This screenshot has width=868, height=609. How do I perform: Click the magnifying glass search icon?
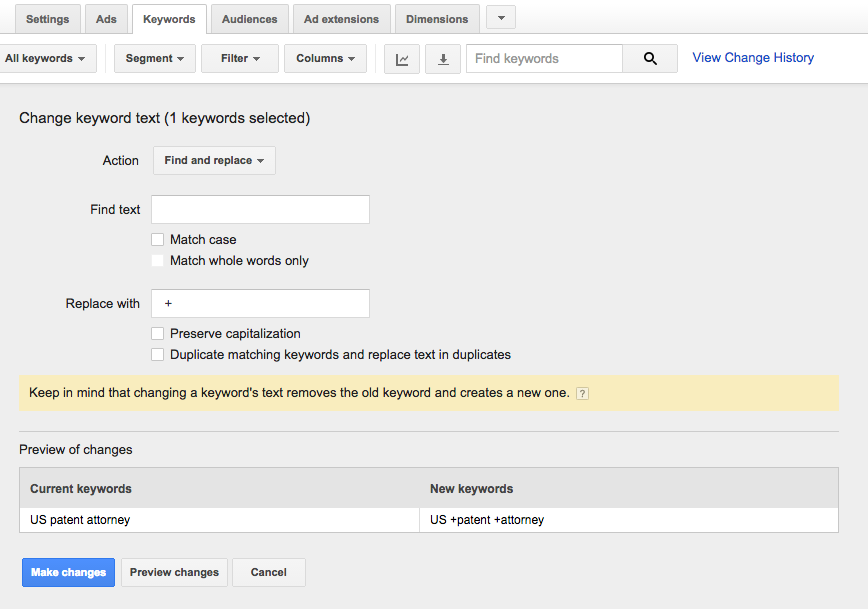click(x=650, y=59)
